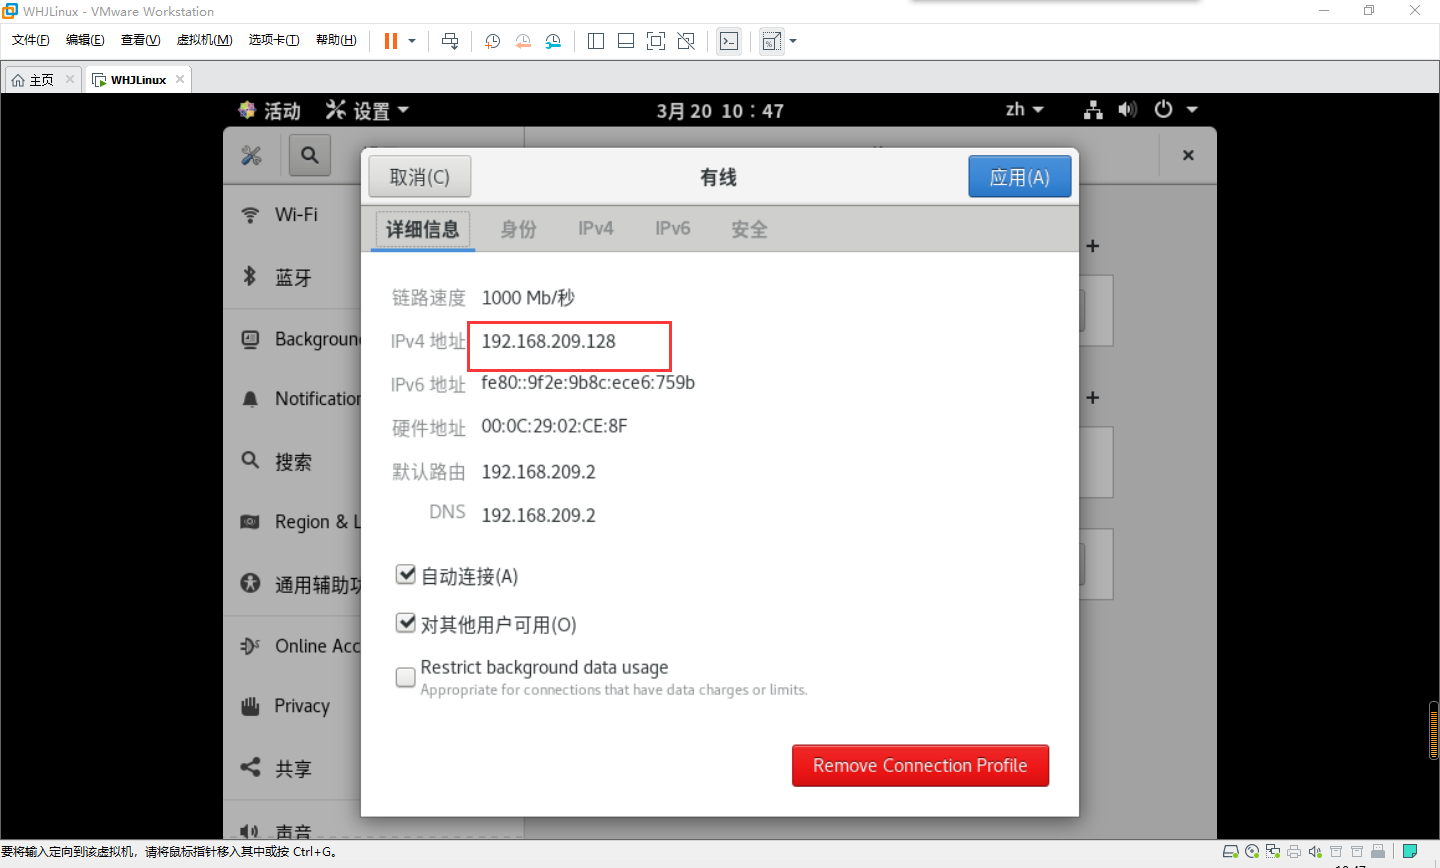Enter full screen mode for the VM
The height and width of the screenshot is (868, 1440).
[655, 40]
